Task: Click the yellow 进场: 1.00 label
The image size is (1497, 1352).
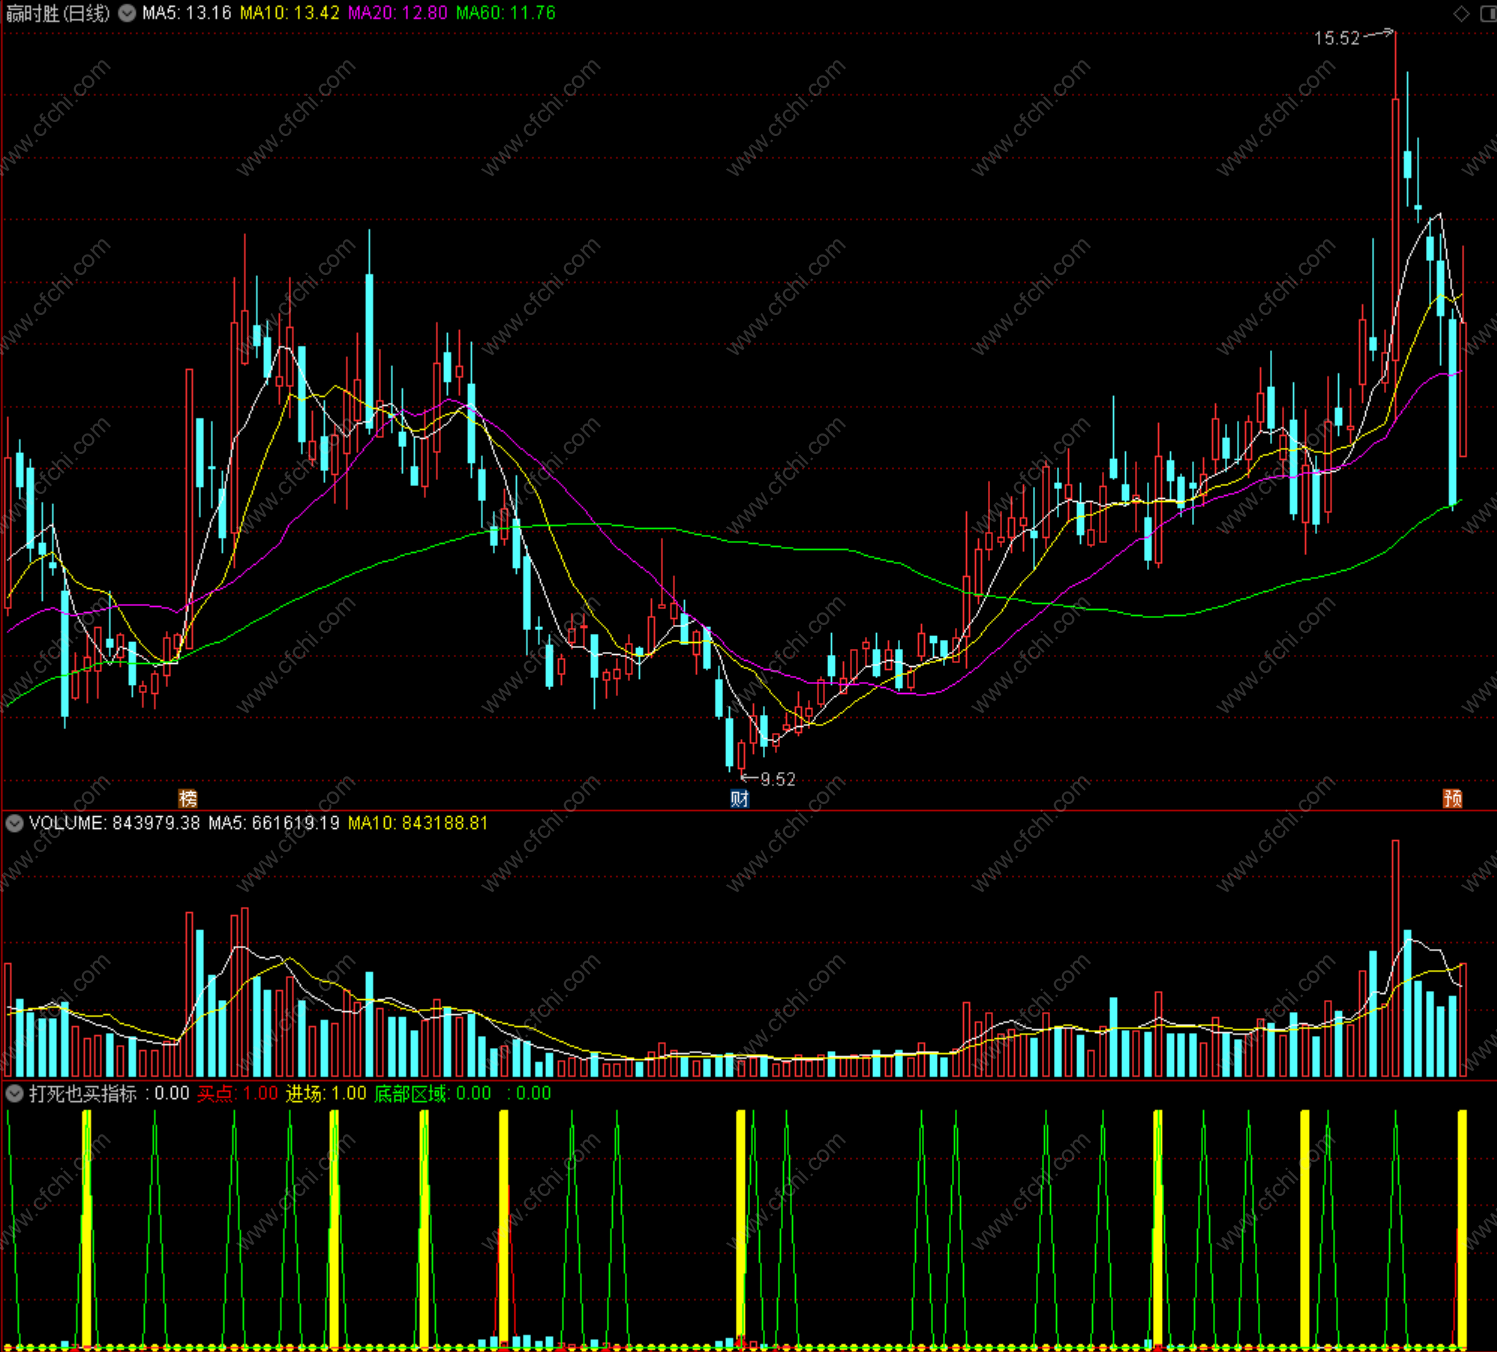Action: tap(327, 1093)
